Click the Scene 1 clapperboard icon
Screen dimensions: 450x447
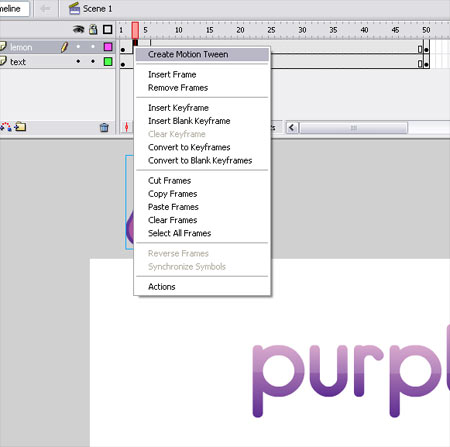coord(74,8)
